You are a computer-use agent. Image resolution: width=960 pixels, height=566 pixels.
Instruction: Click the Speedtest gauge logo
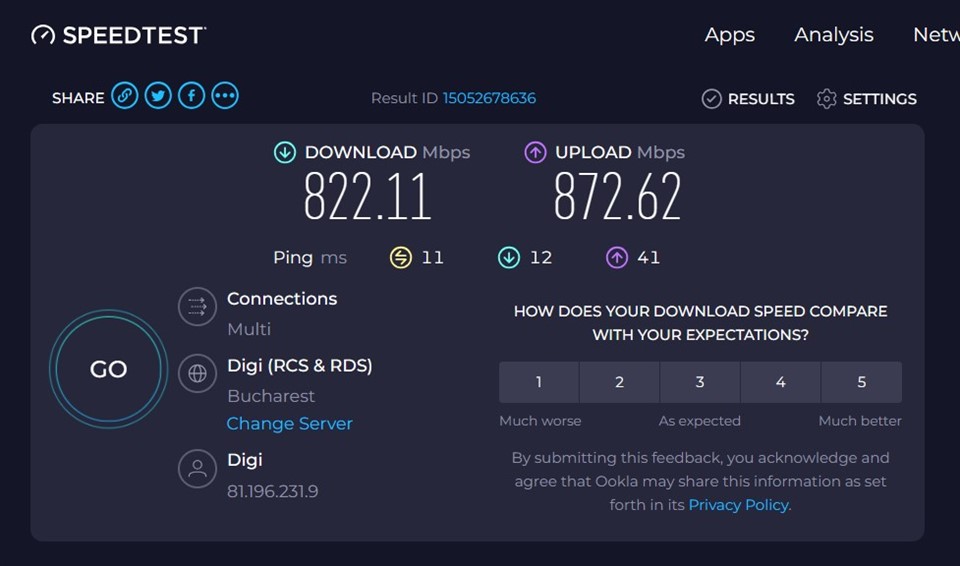(x=43, y=35)
